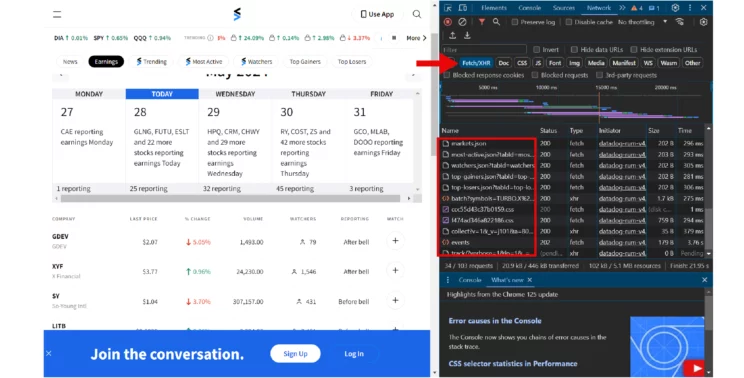Open Network panel settings gear
Viewport: 744px width, 378px height.
tap(704, 22)
